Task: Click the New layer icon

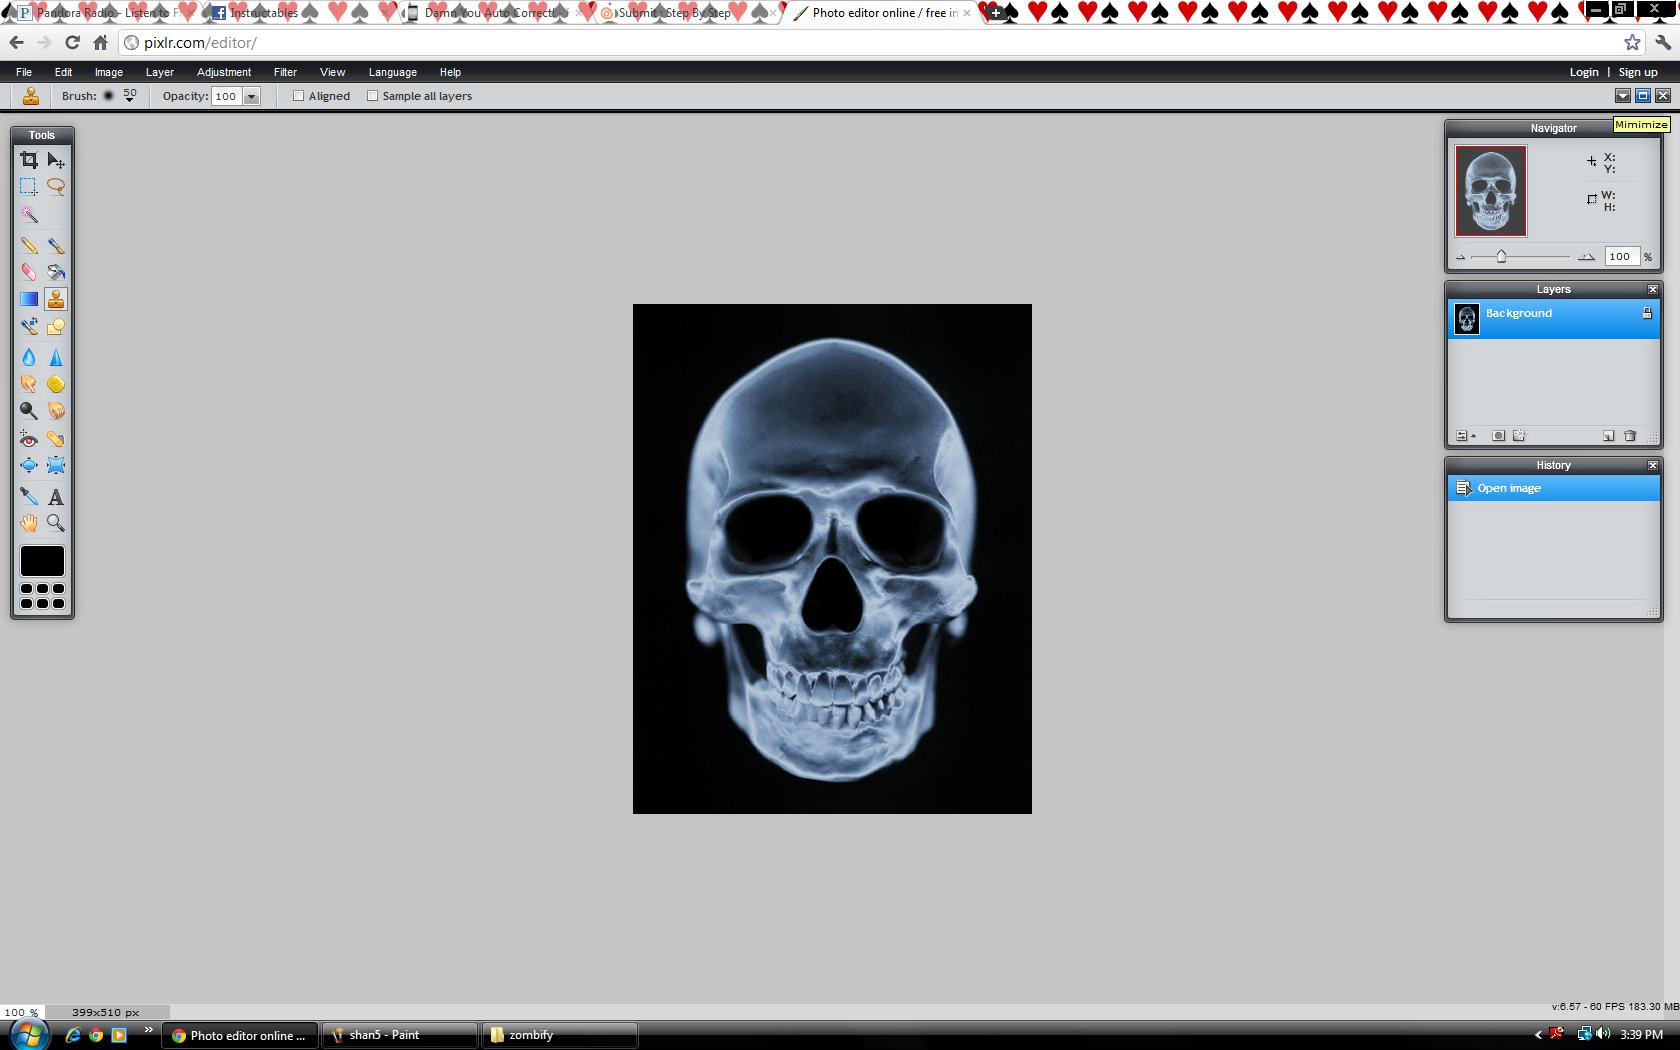Action: [x=1608, y=436]
